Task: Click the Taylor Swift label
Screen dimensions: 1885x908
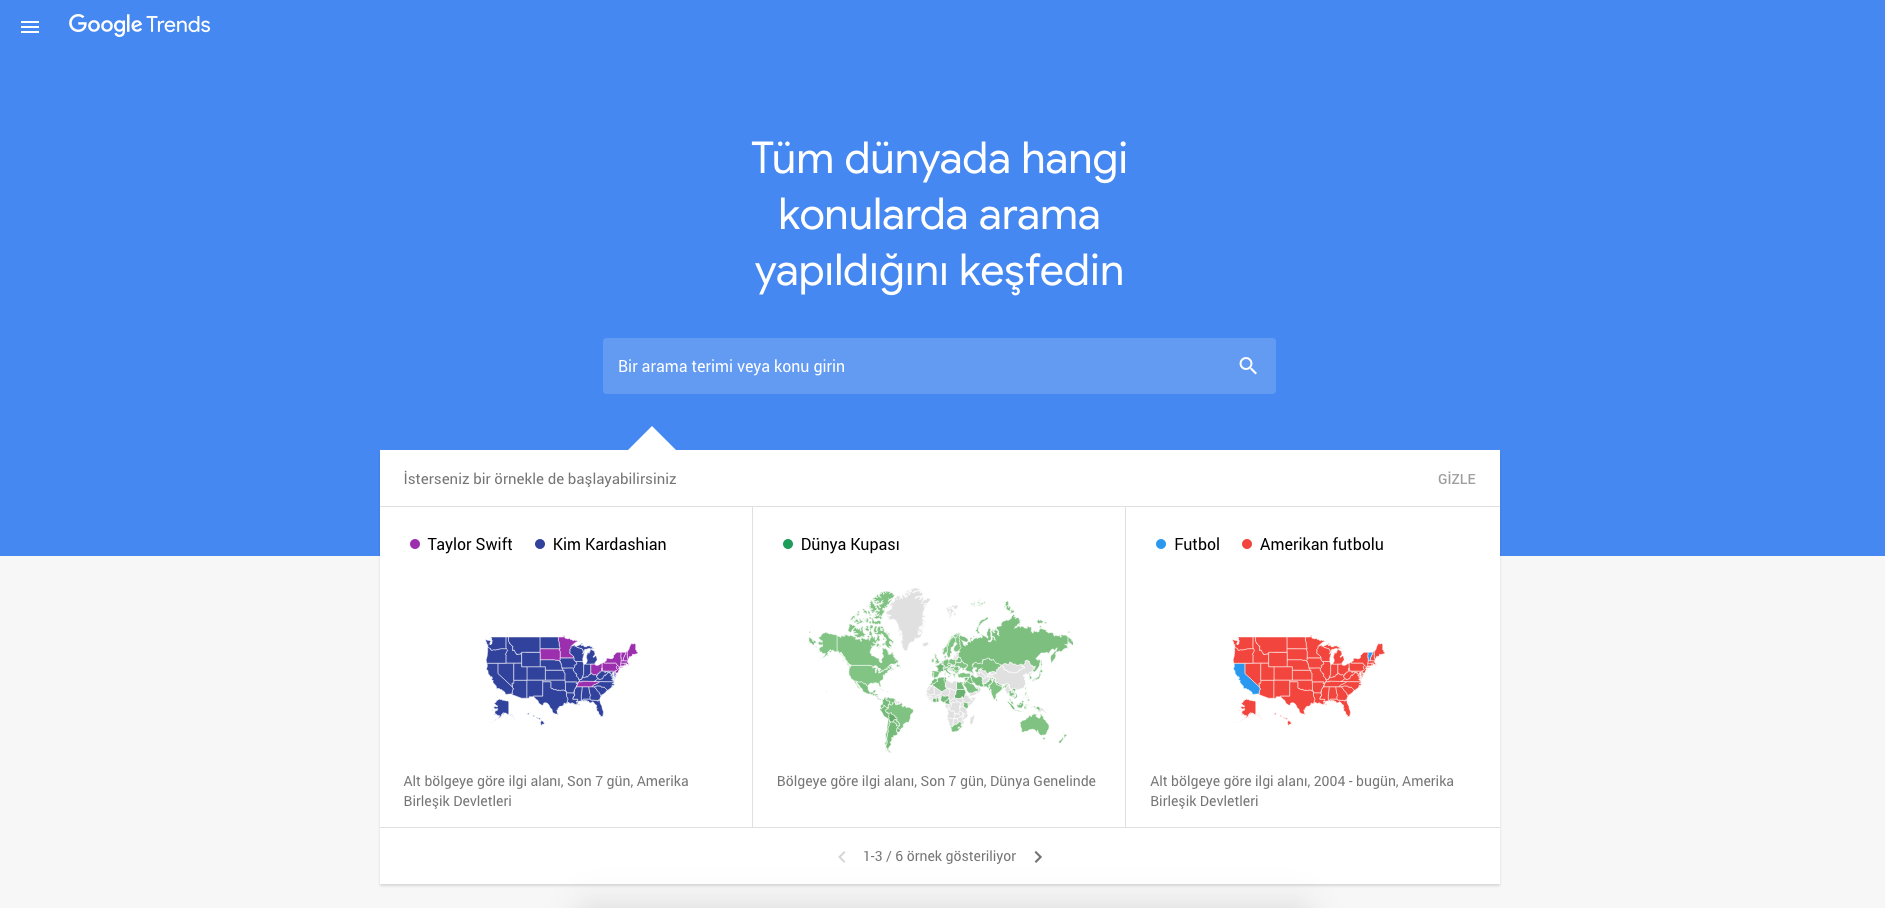Action: [x=470, y=544]
